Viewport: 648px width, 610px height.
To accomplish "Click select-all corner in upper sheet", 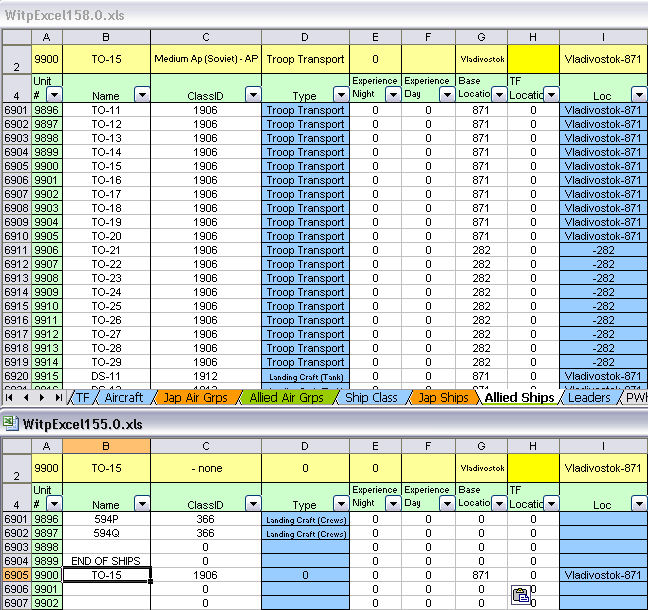I will point(17,37).
